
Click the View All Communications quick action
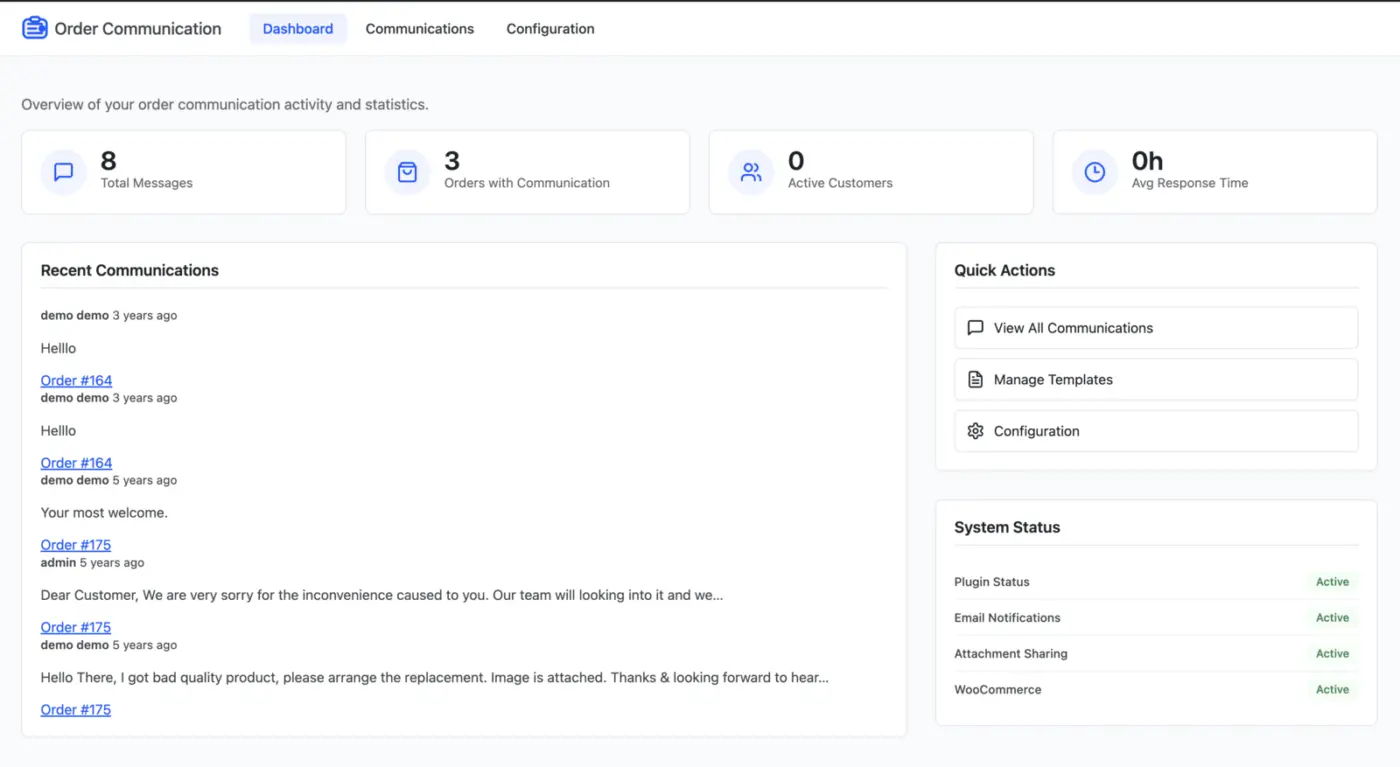click(1155, 327)
